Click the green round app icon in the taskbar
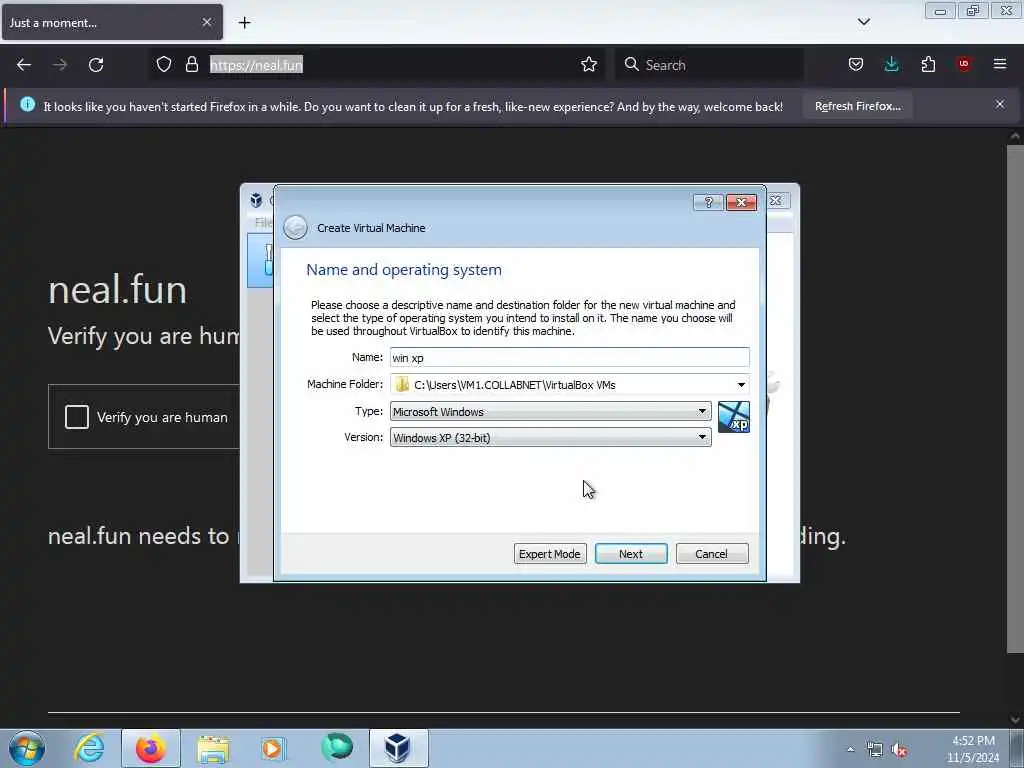 (337, 747)
